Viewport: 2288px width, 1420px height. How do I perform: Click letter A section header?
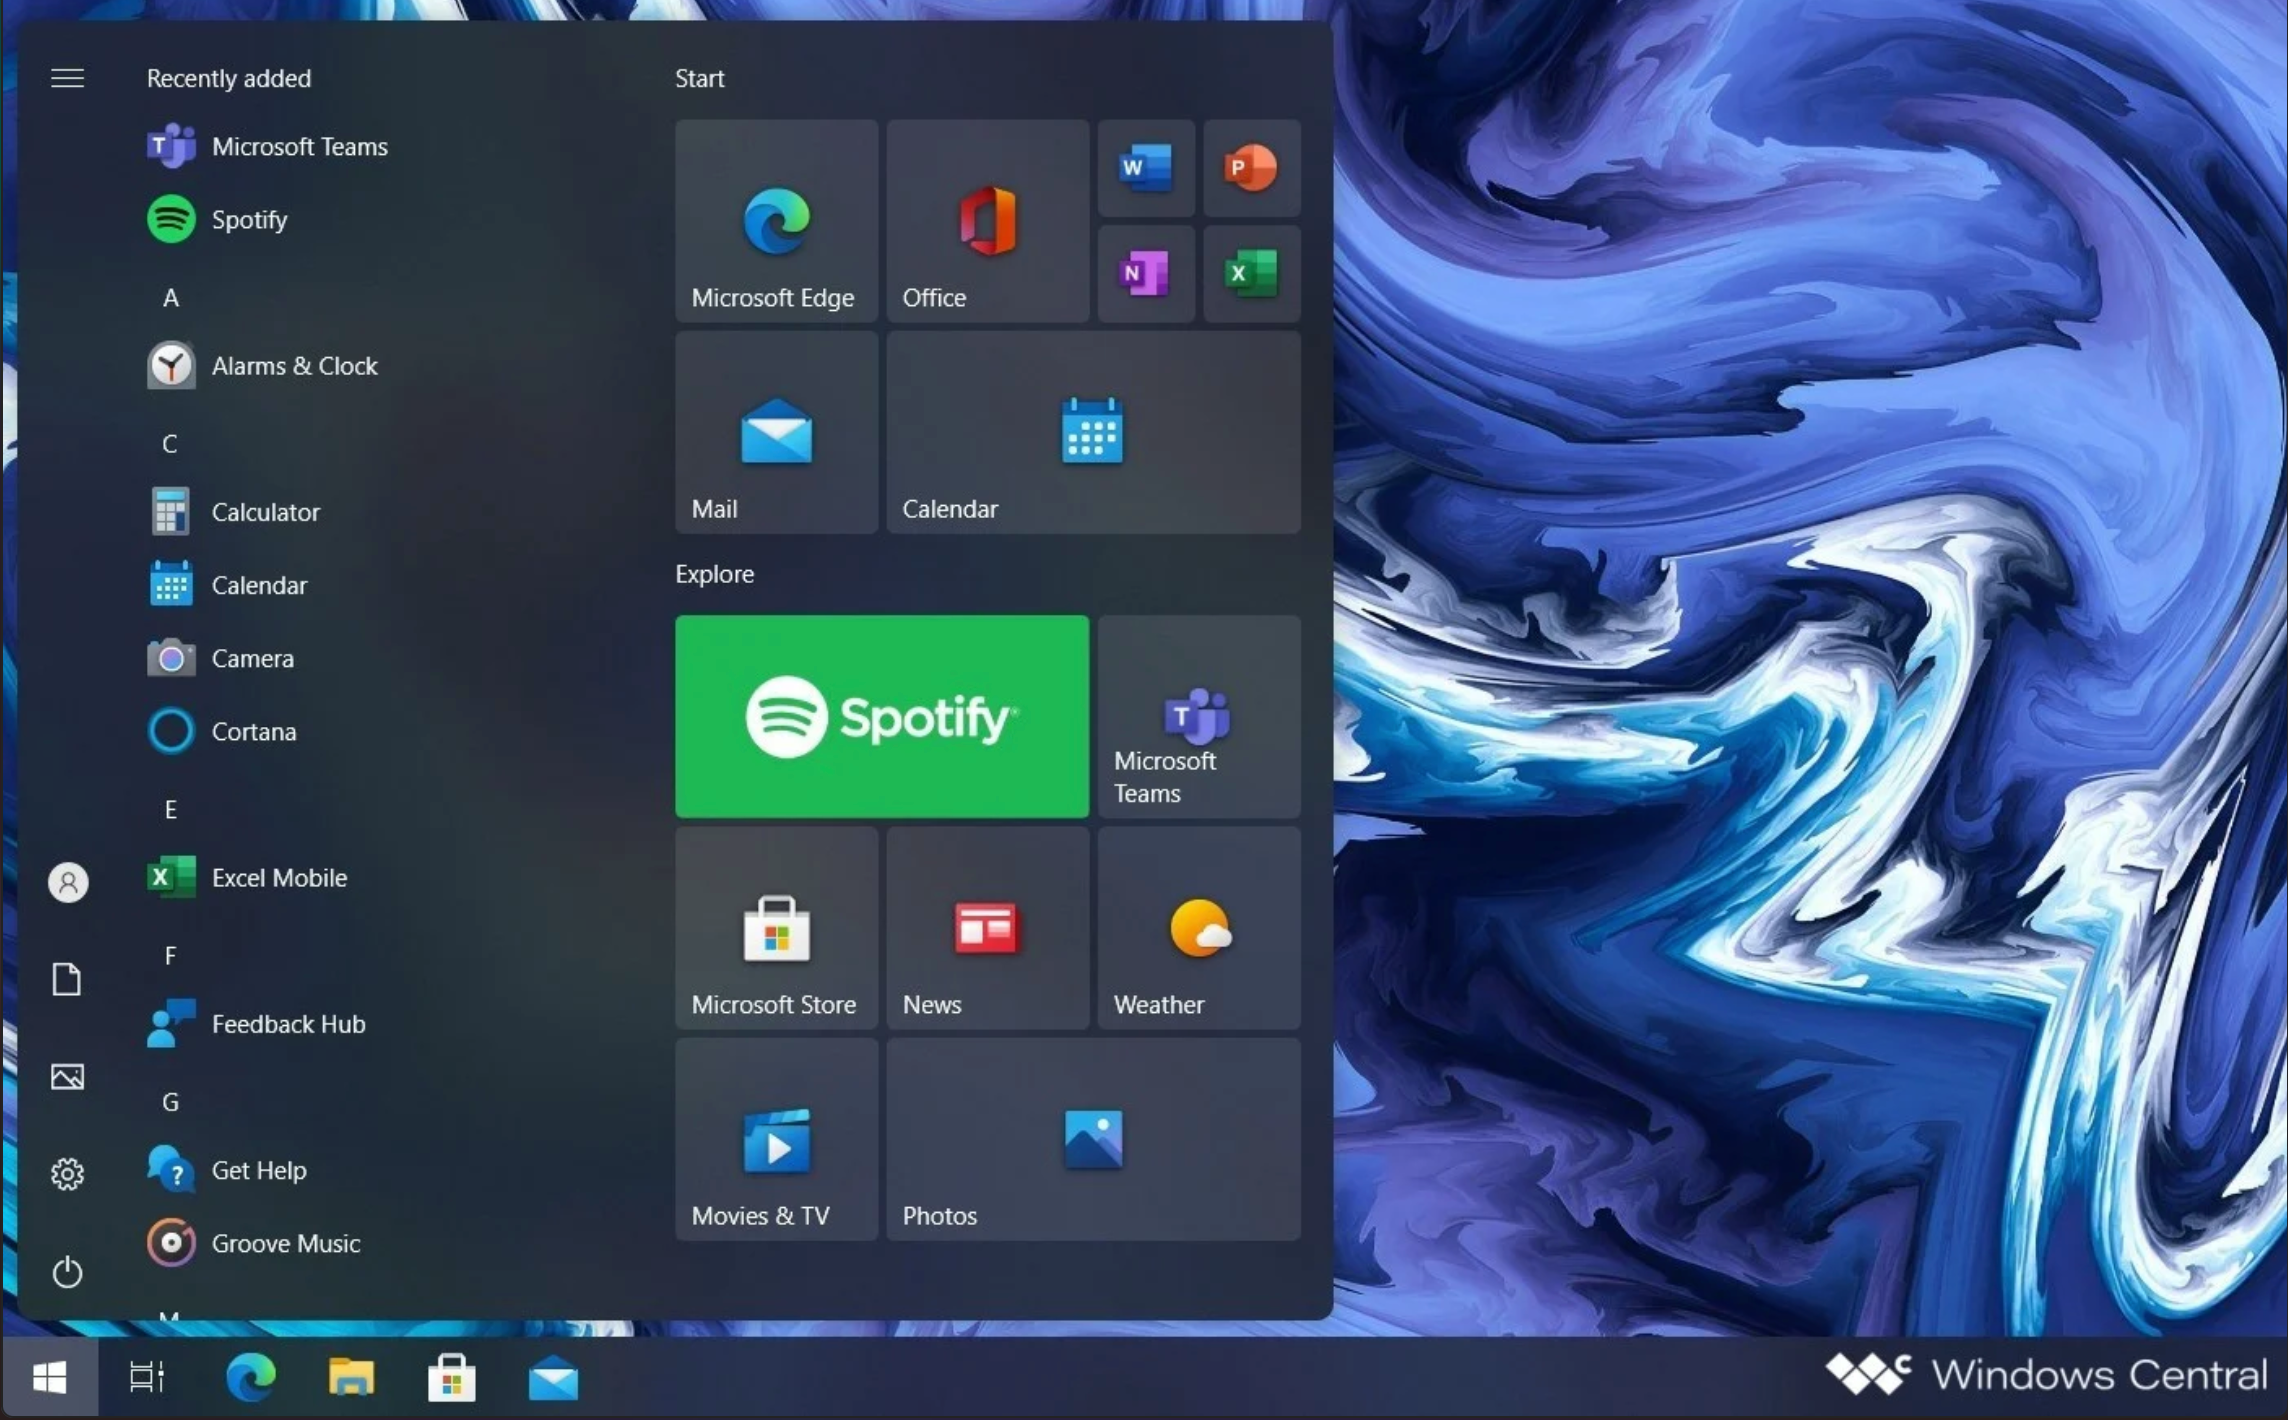point(171,298)
